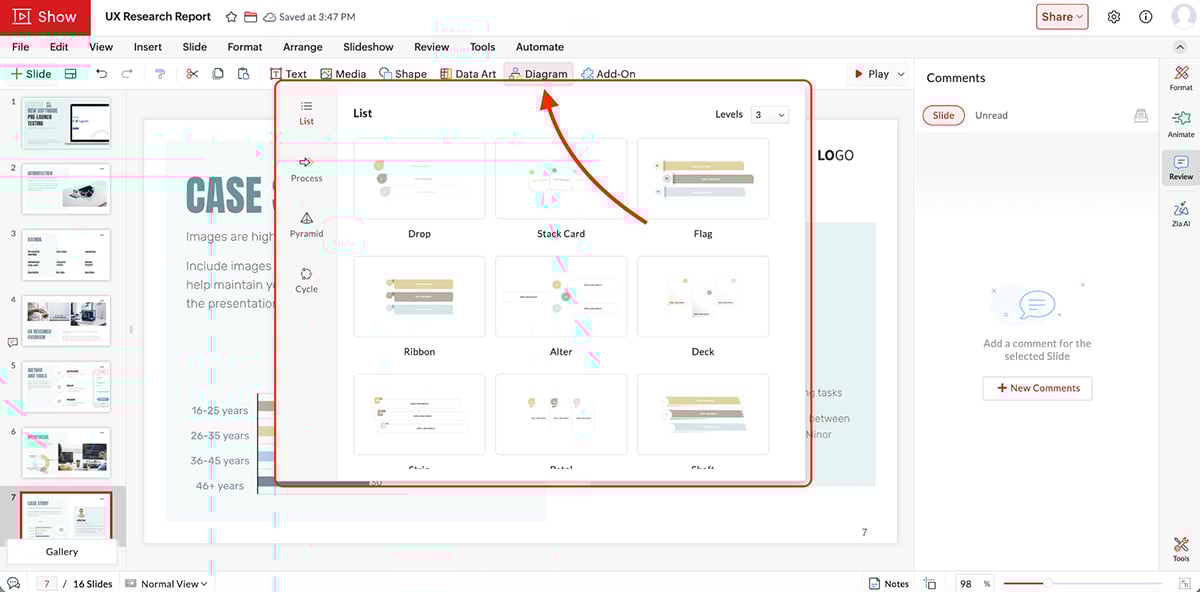Switch to the Unread comments tab
The width and height of the screenshot is (1200, 592).
[991, 115]
